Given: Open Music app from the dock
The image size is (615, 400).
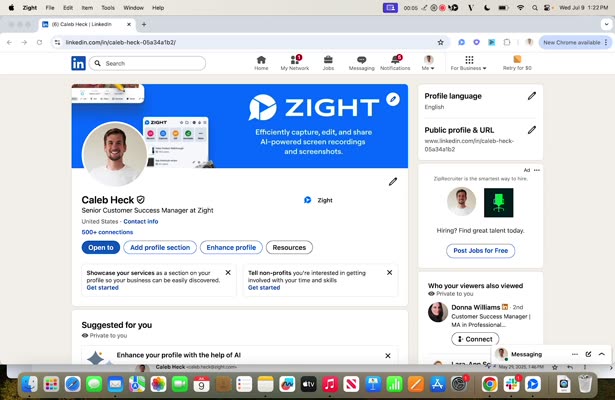Looking at the screenshot, I should tap(330, 384).
